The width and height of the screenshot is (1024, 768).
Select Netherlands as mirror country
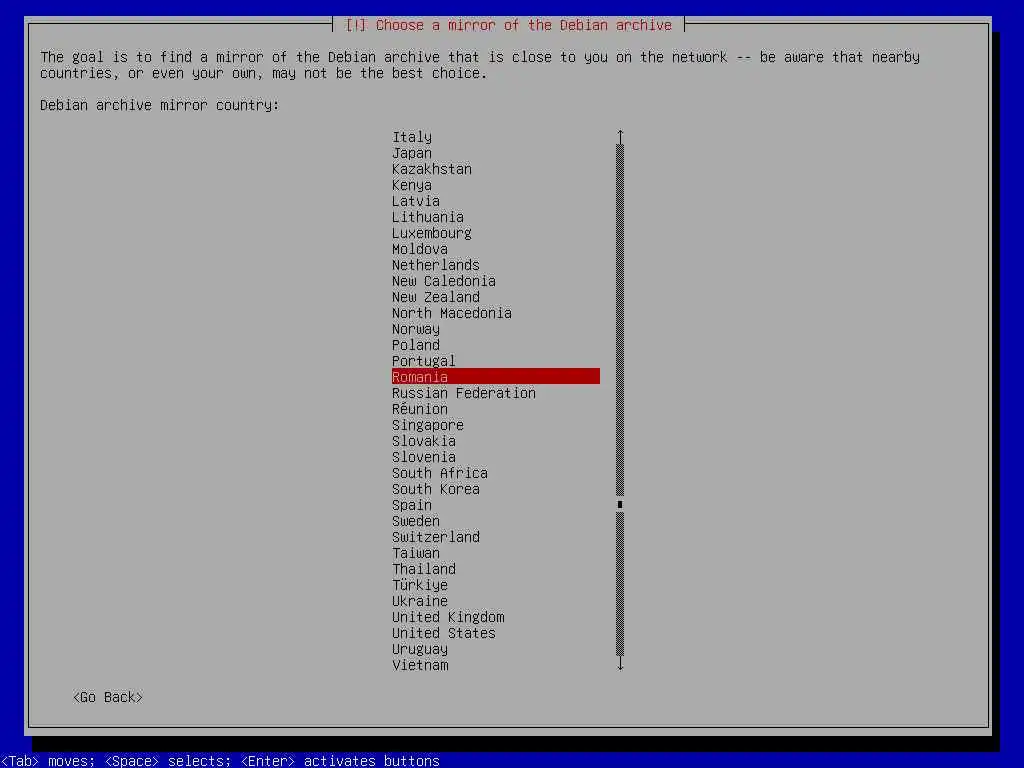(x=436, y=265)
